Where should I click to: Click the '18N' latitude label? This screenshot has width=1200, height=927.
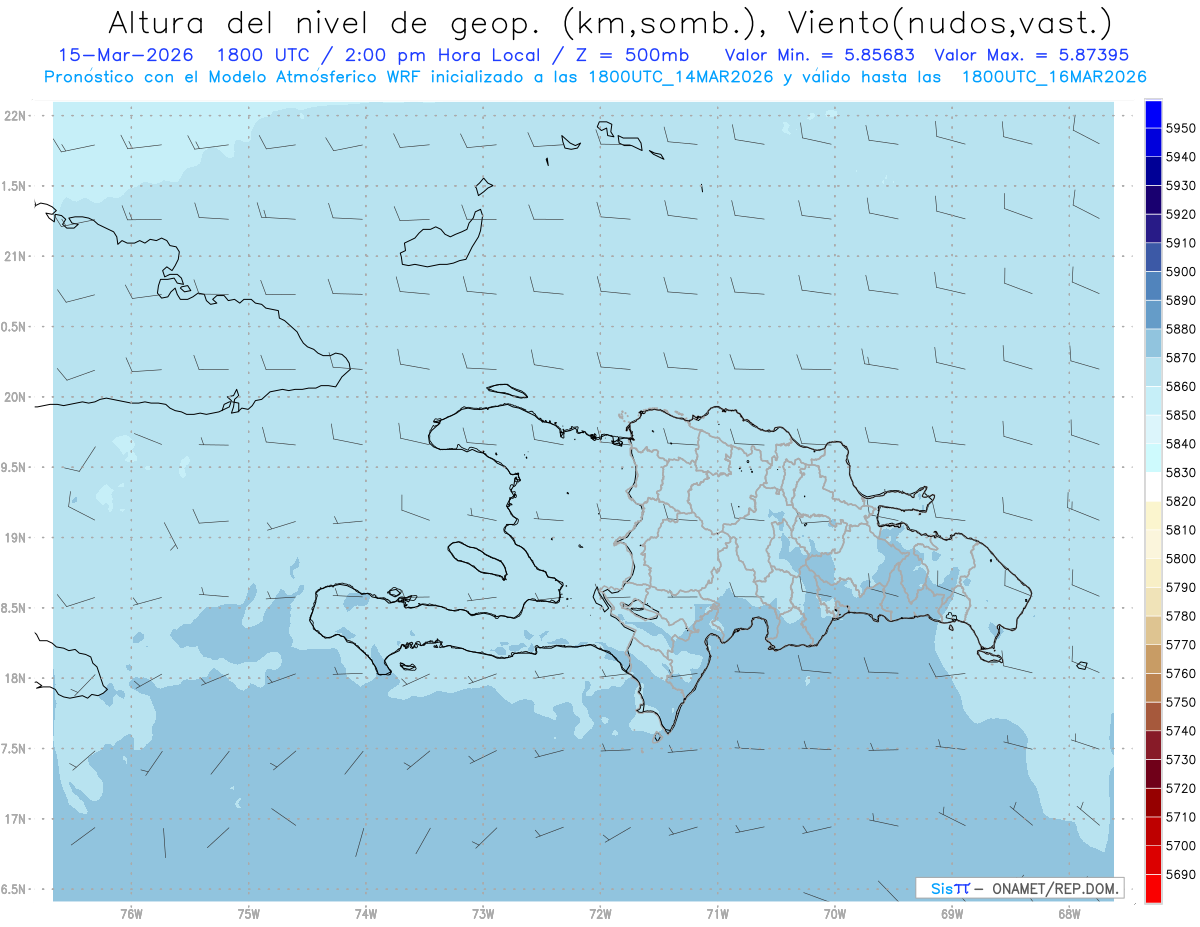[15, 678]
